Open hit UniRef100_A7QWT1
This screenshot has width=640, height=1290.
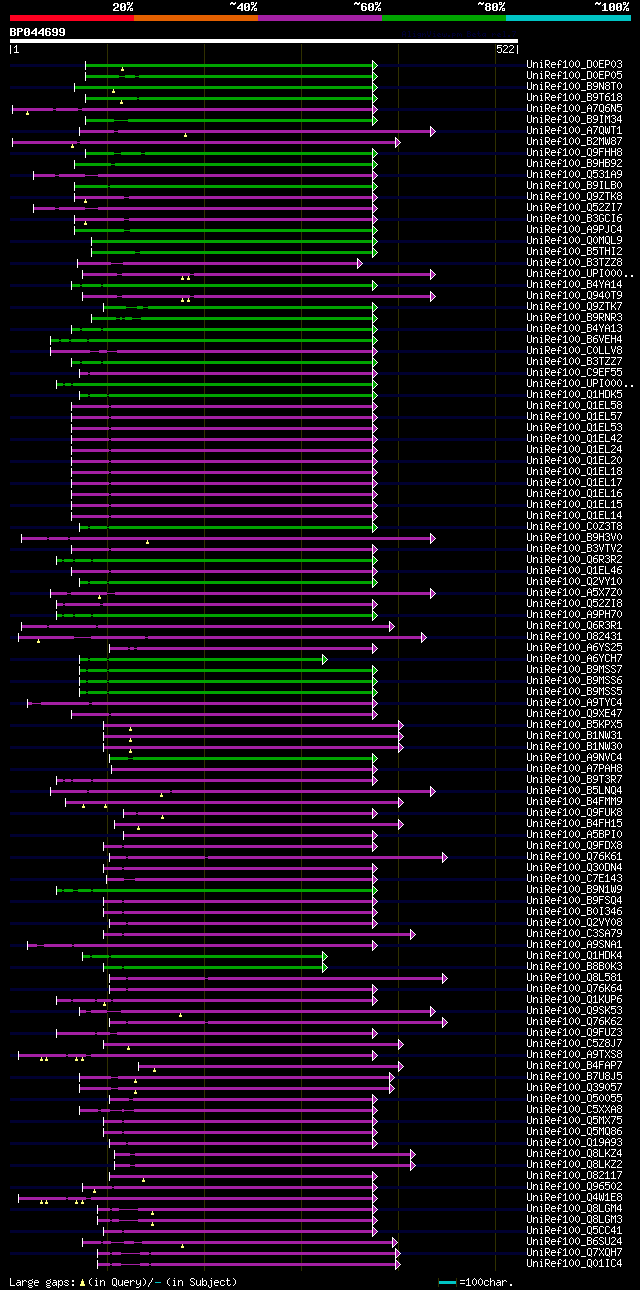coord(574,131)
